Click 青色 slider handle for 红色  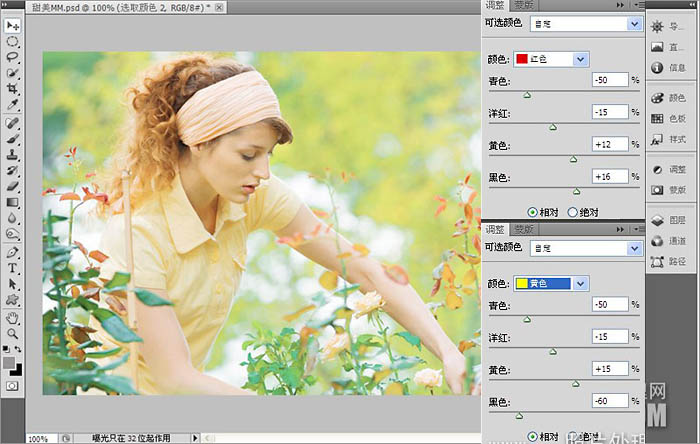527,95
